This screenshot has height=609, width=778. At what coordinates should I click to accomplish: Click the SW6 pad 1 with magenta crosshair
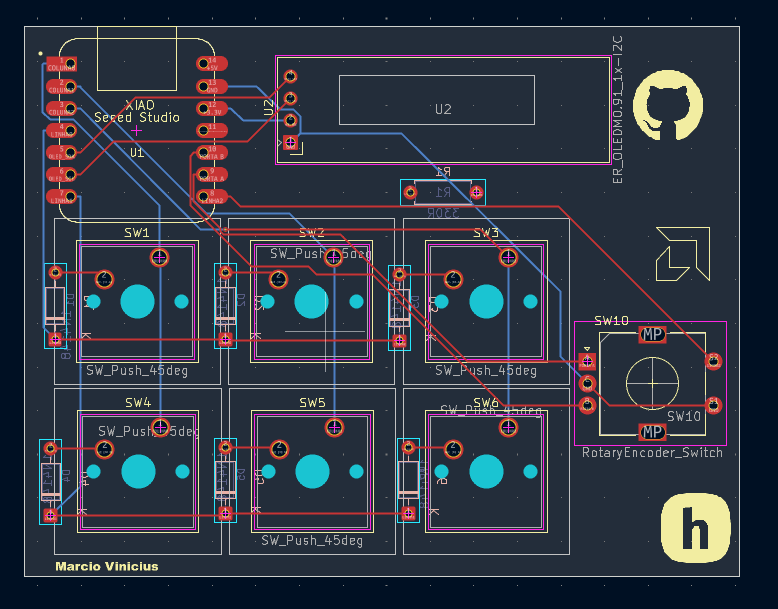pos(508,427)
